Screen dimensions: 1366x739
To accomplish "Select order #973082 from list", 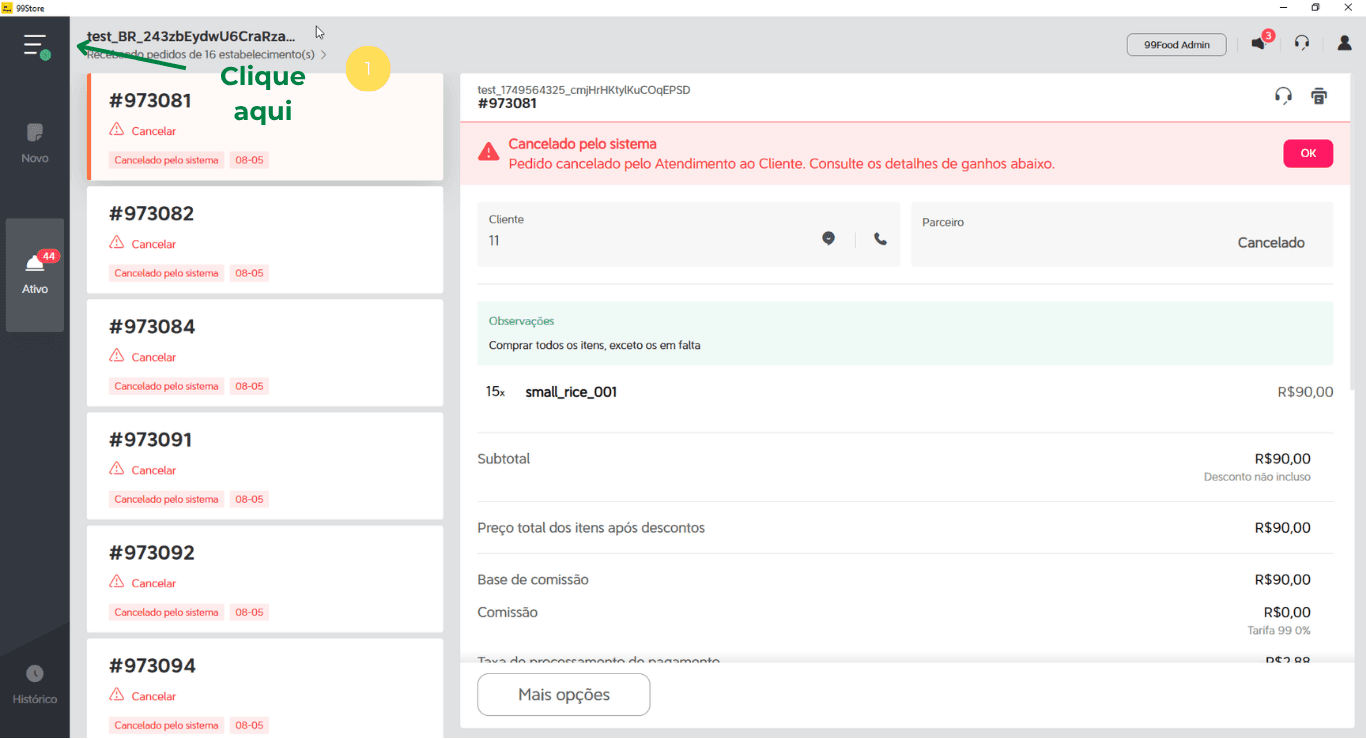I will 264,240.
